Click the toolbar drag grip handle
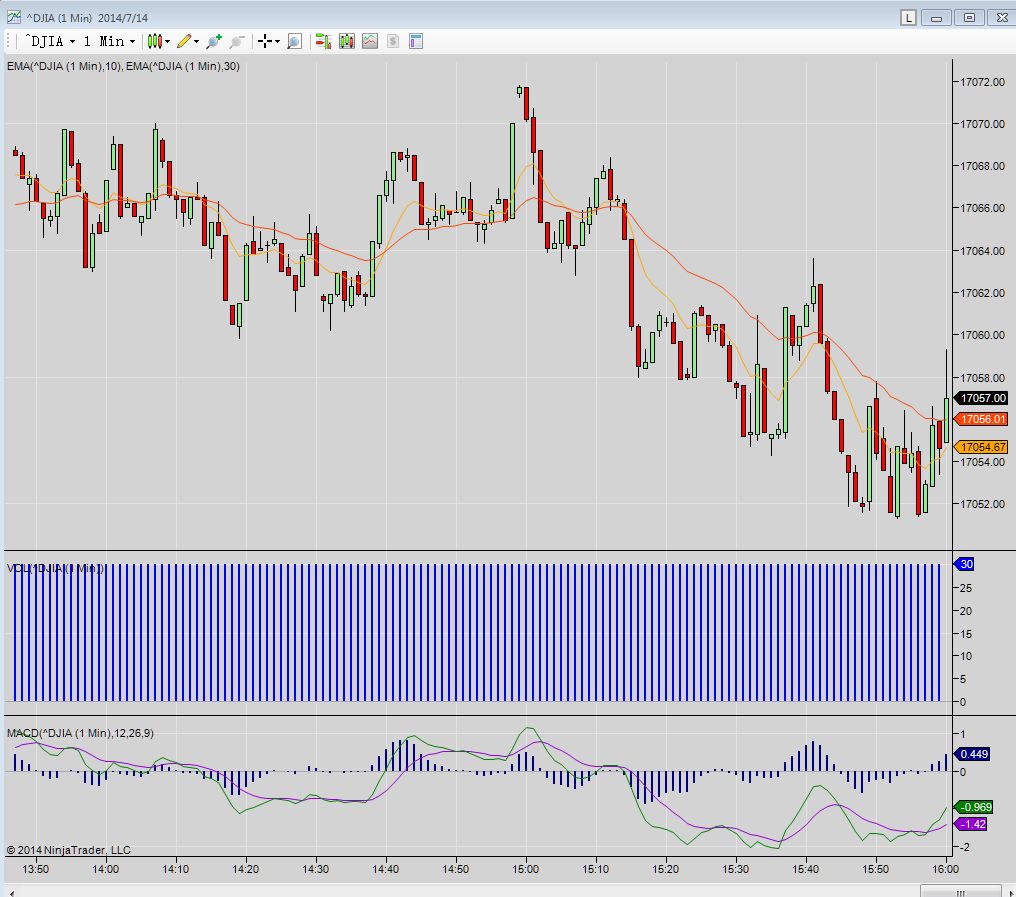 (x=8, y=41)
